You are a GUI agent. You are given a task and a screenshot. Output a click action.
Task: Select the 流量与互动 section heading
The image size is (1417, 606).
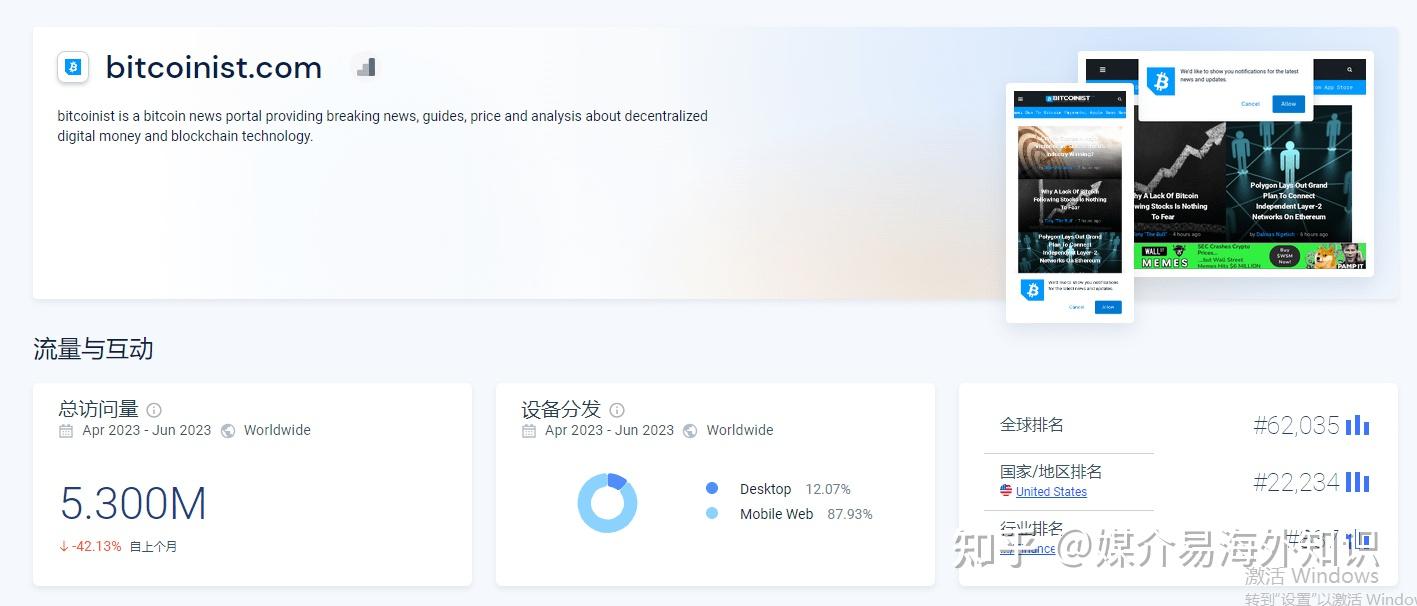point(92,348)
